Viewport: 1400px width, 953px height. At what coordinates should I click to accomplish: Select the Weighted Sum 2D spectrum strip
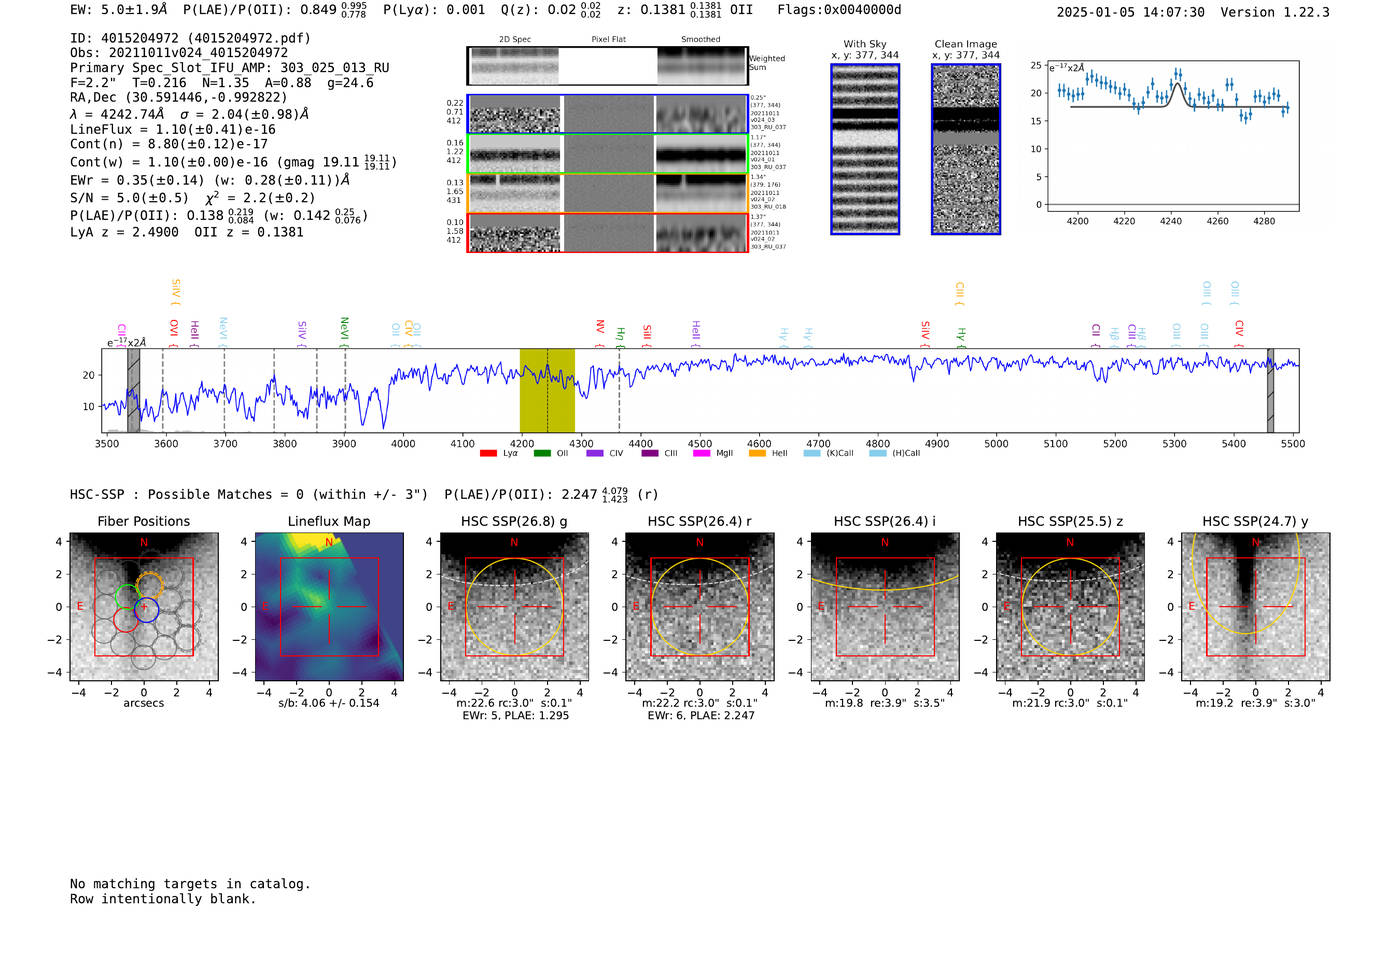click(x=607, y=66)
